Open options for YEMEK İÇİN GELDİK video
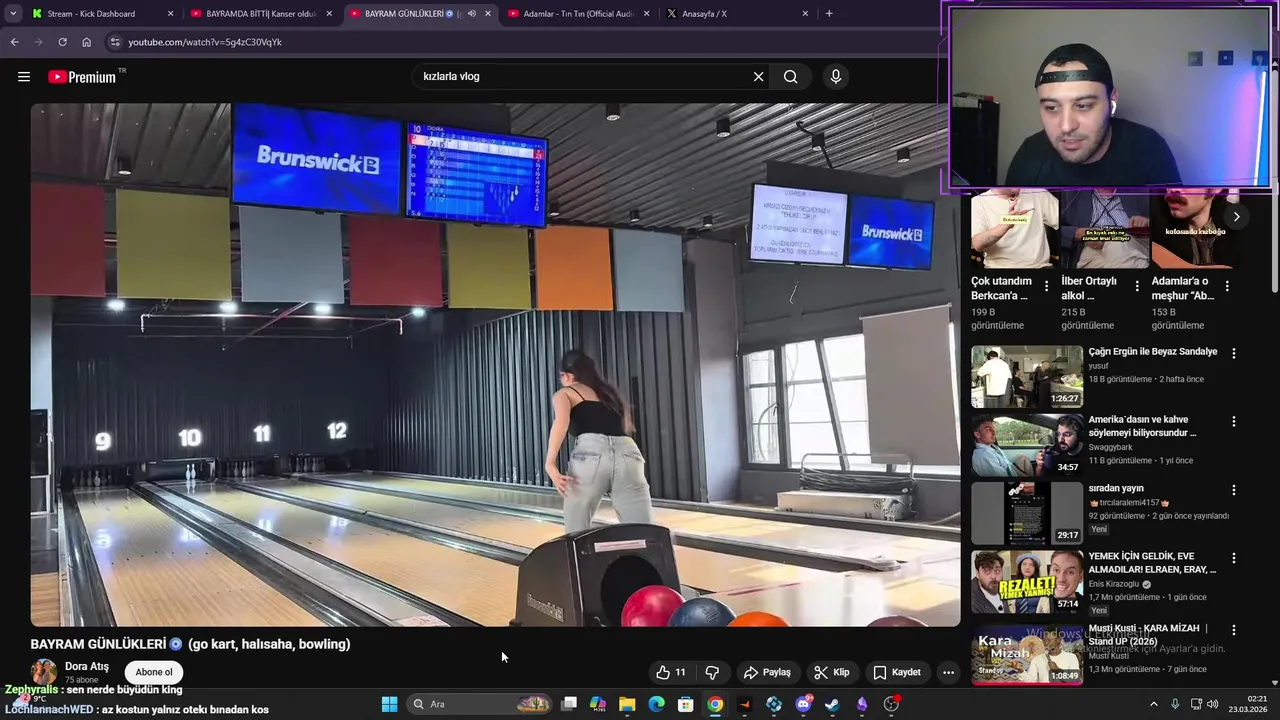 [x=1234, y=558]
